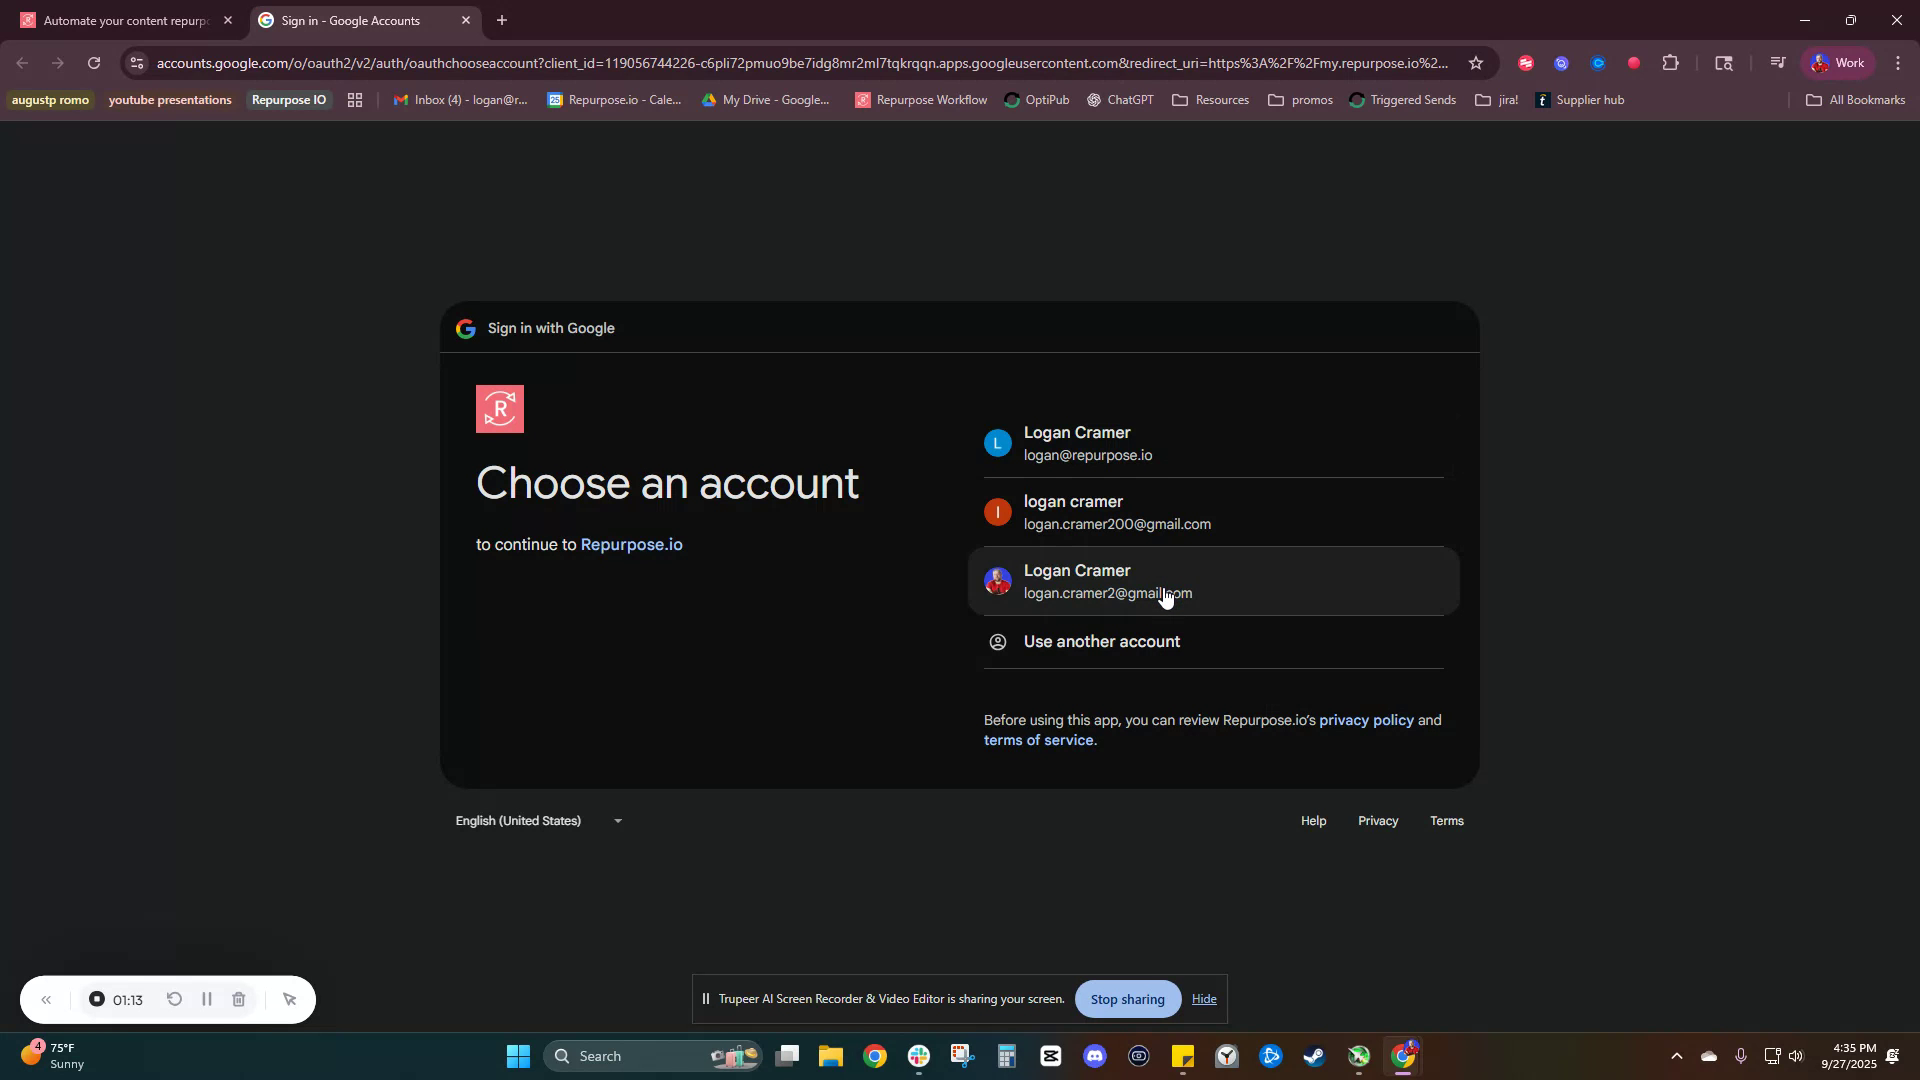Open the privacy policy link

click(x=1365, y=719)
